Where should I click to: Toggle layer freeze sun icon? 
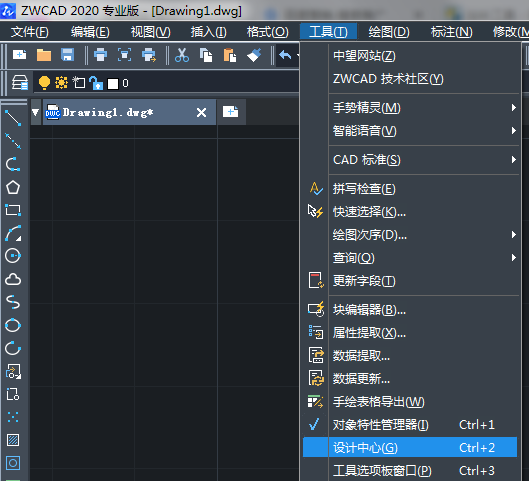click(61, 83)
